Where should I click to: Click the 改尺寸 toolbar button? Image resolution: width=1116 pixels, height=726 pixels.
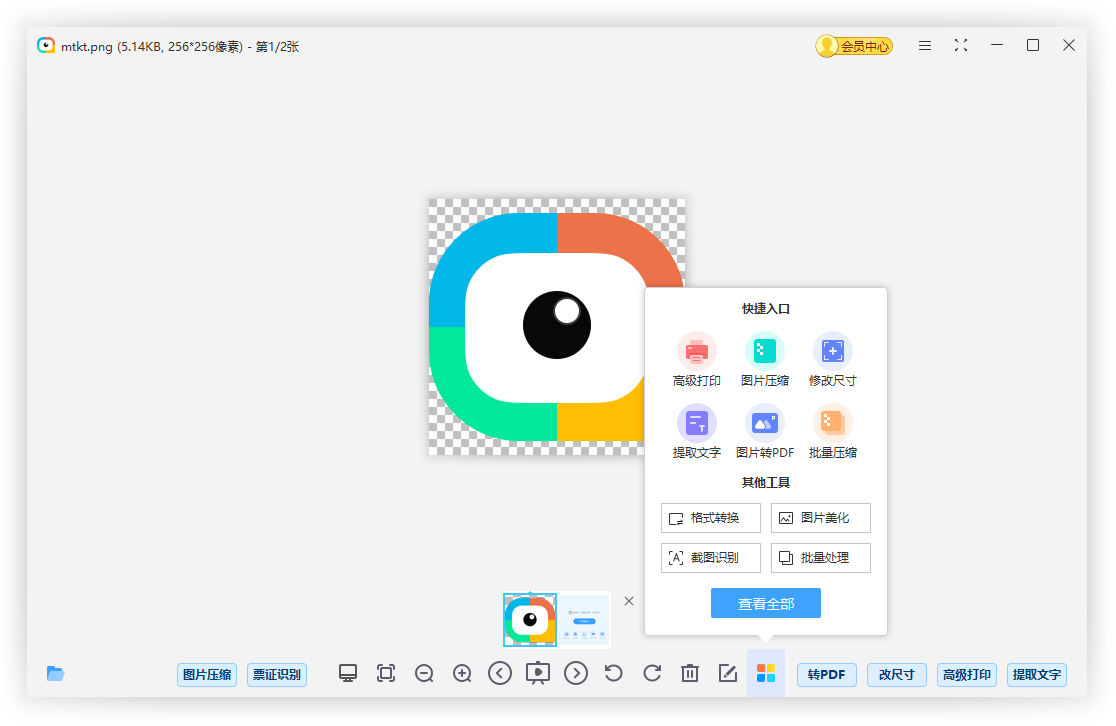tap(897, 675)
